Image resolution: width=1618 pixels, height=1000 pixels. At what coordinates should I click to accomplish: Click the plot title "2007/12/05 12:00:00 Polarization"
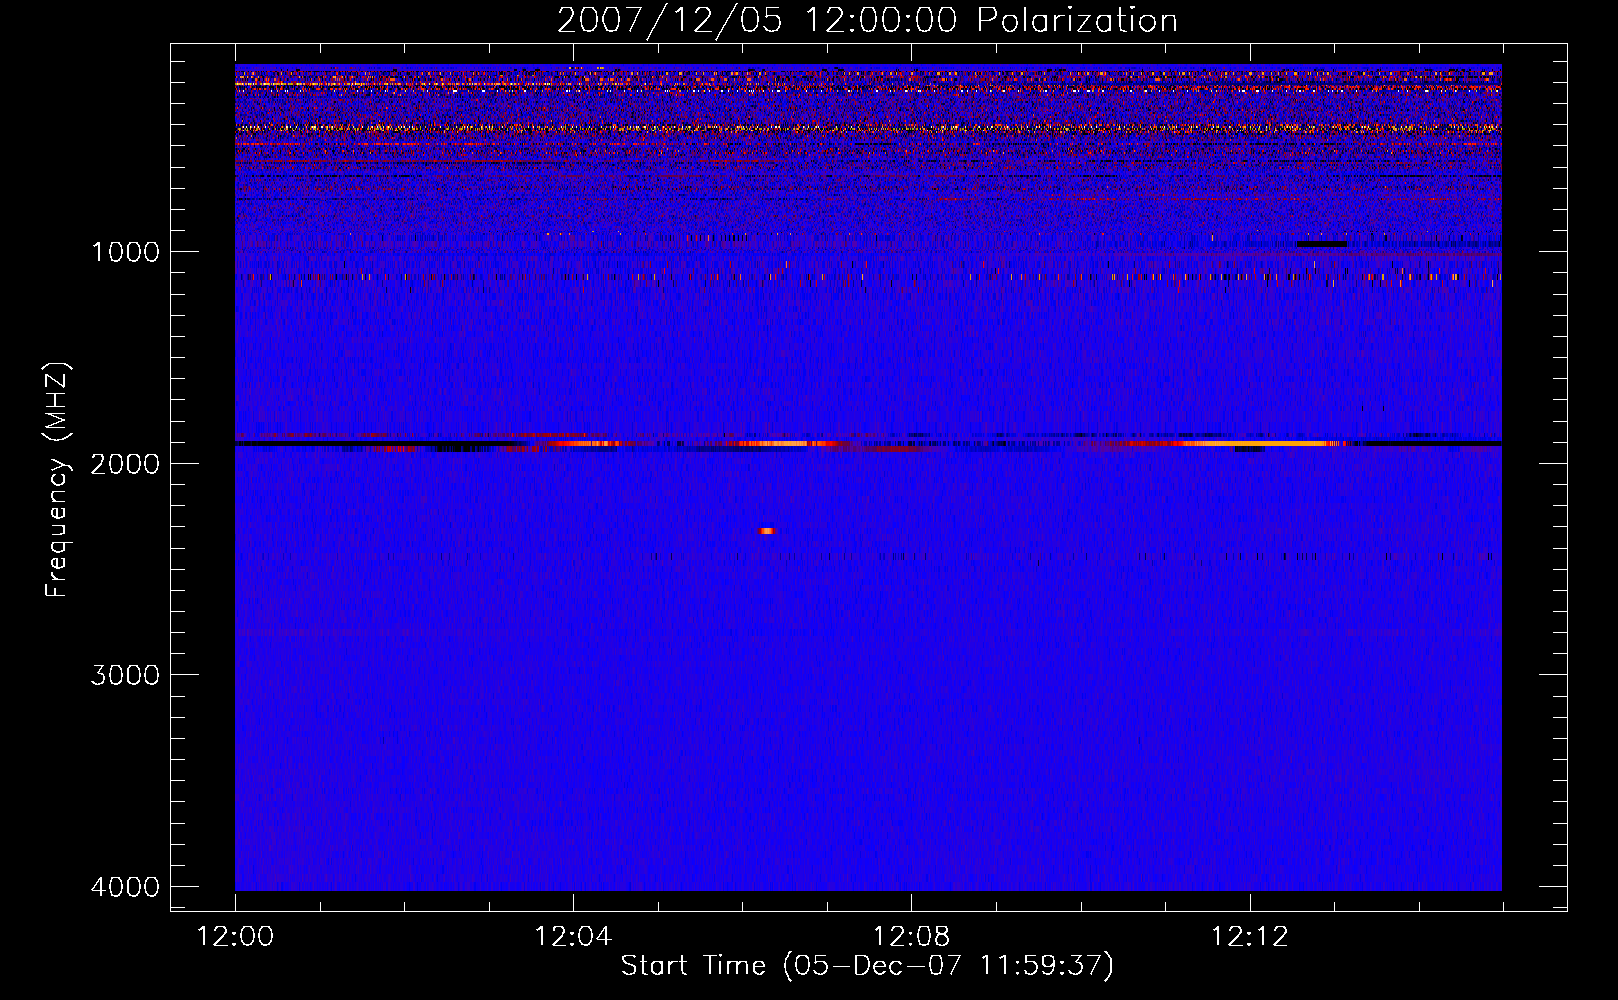point(867,21)
